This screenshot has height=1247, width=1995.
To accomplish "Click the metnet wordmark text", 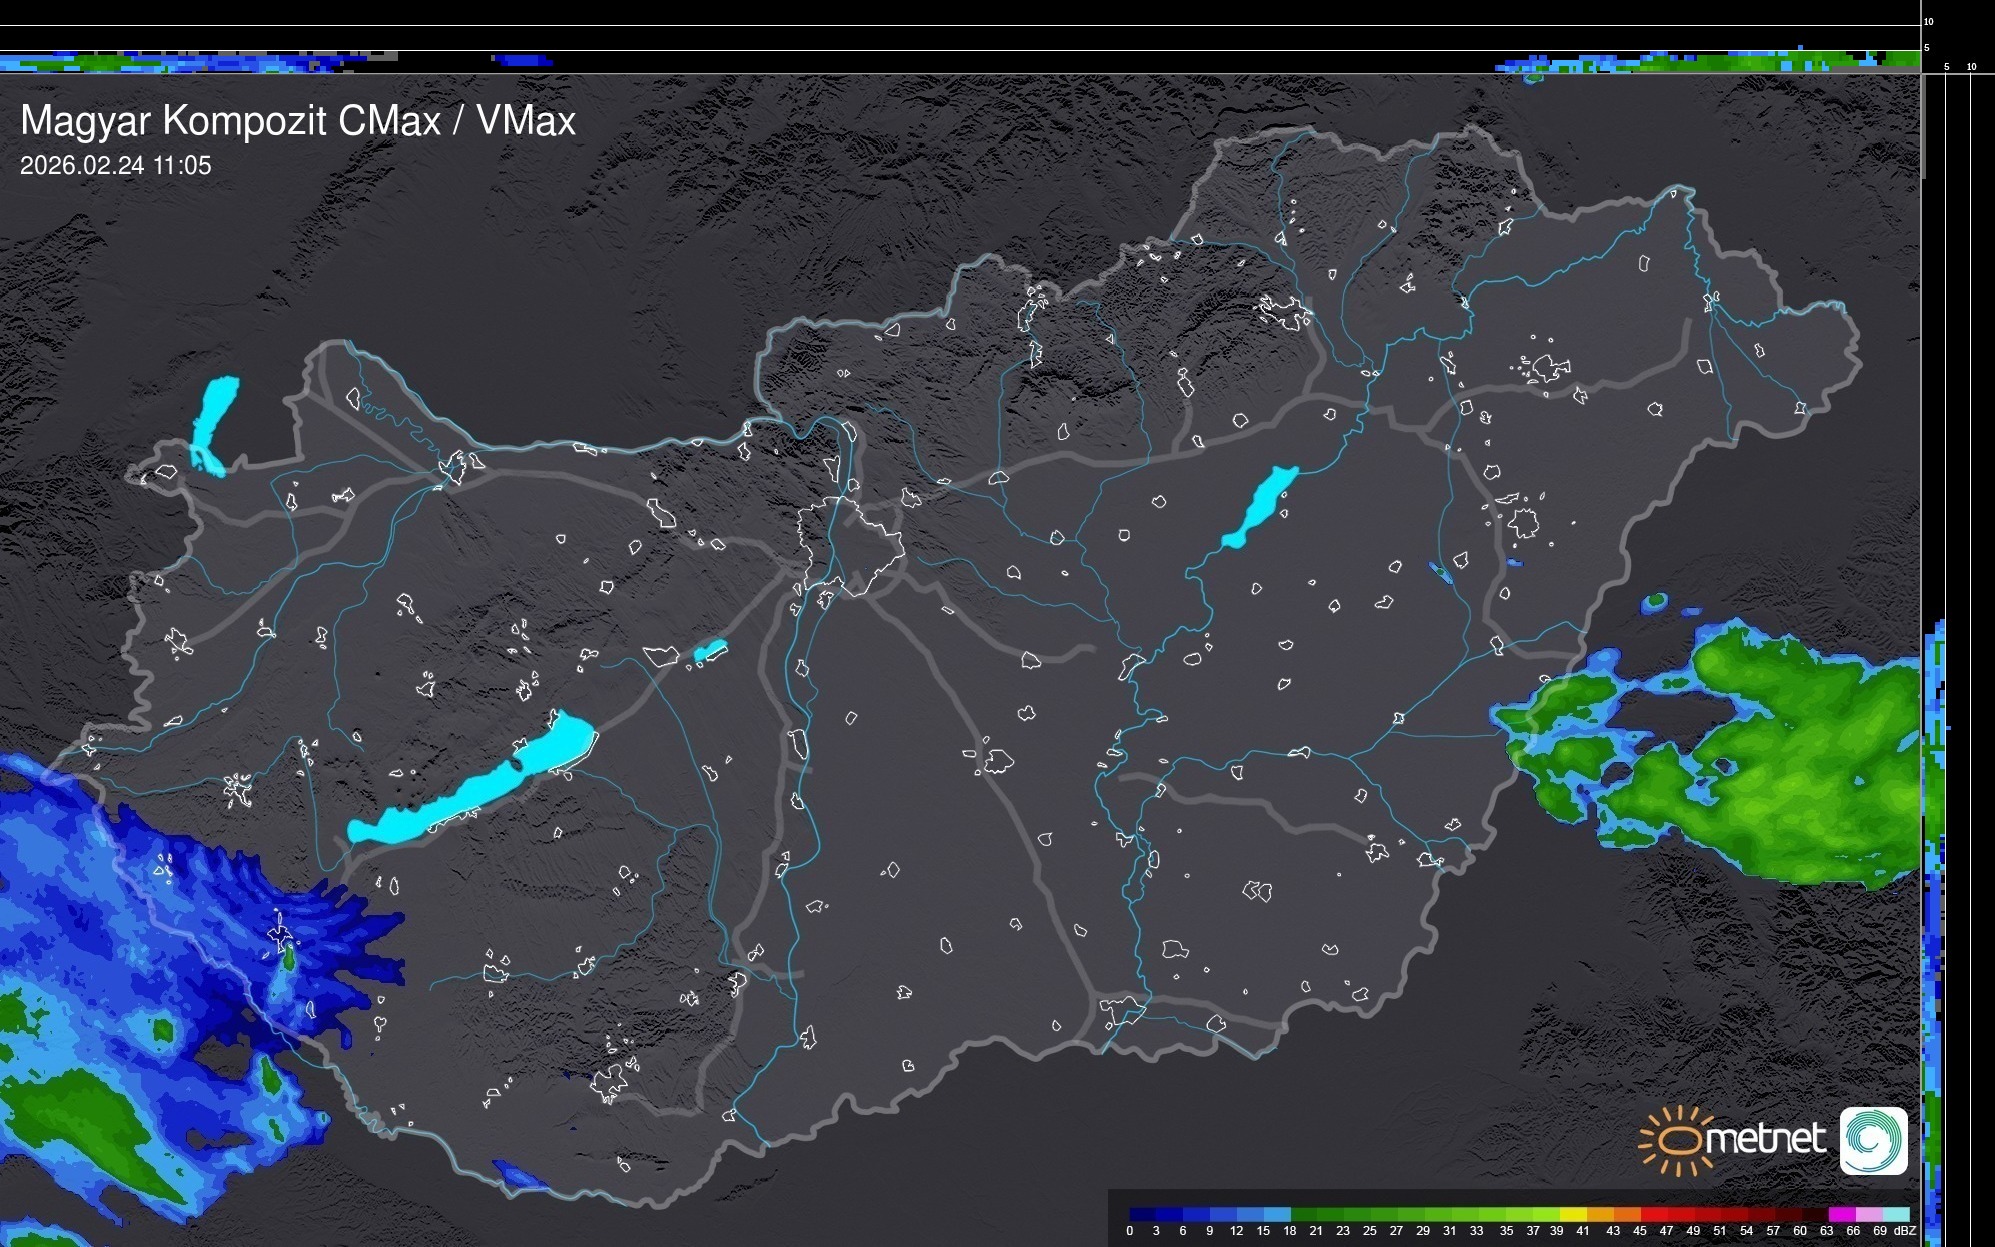I will tap(1766, 1139).
